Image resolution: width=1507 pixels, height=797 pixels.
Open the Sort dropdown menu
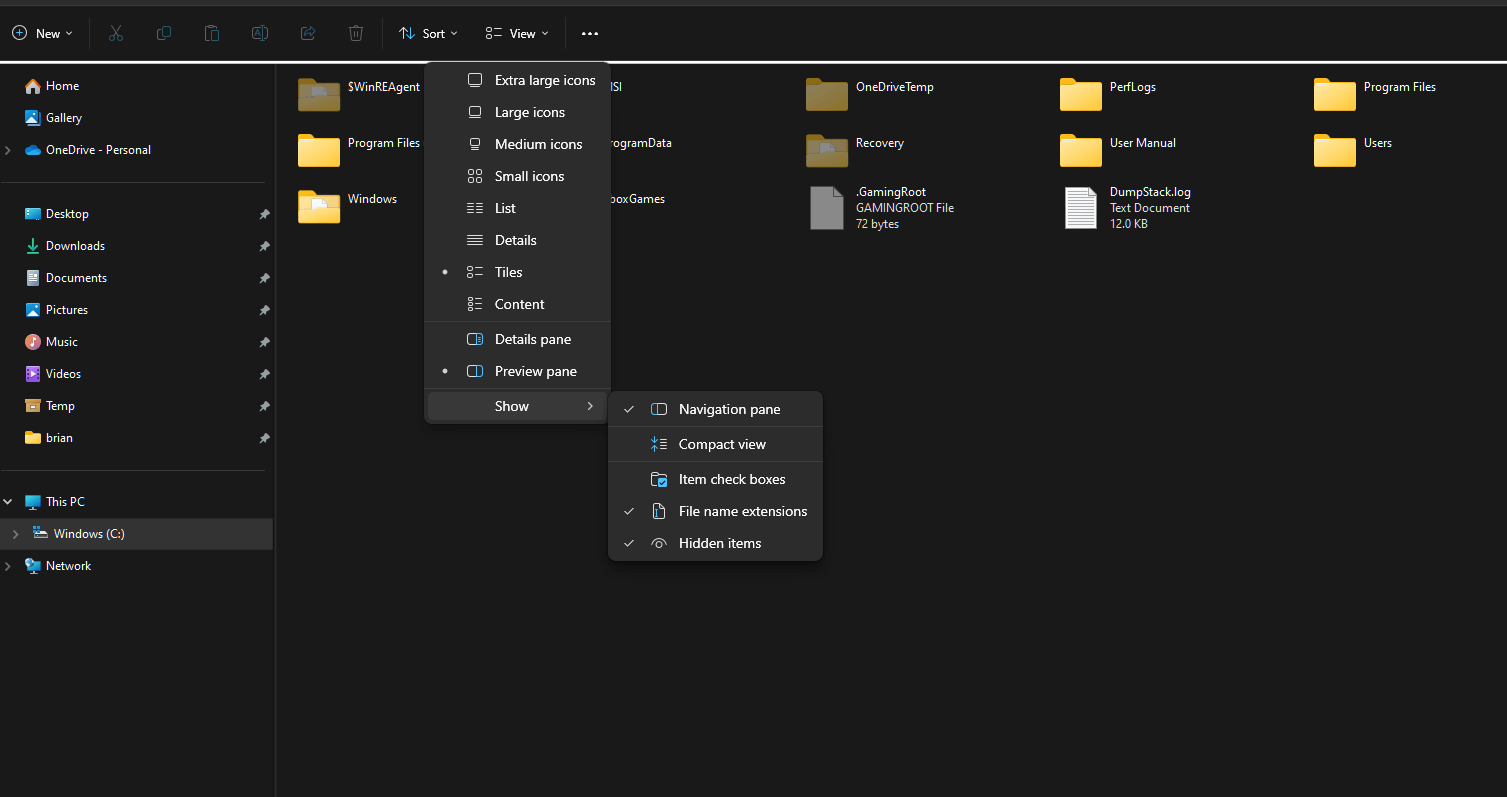pos(428,33)
